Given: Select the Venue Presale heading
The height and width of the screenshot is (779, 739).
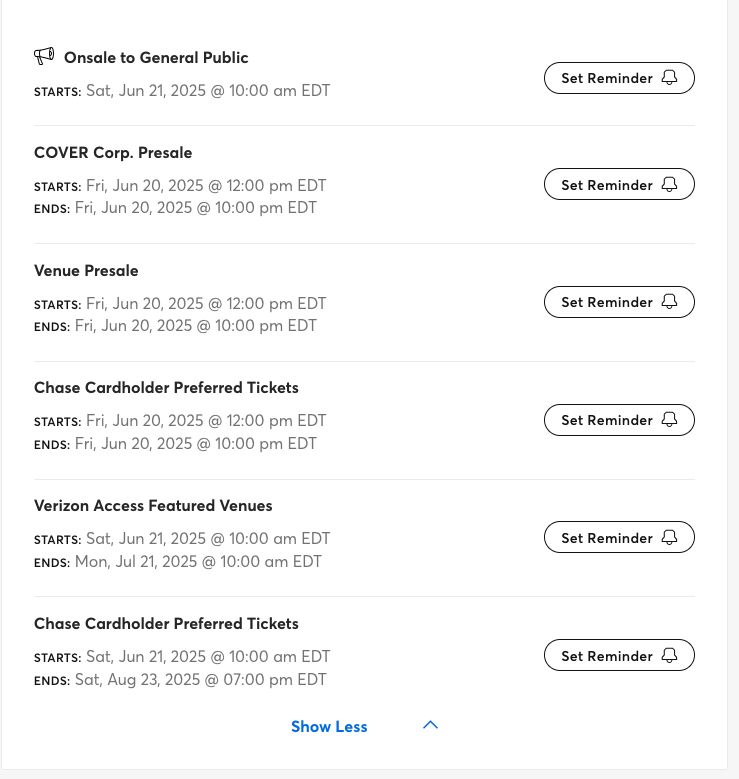Looking at the screenshot, I should 86,271.
